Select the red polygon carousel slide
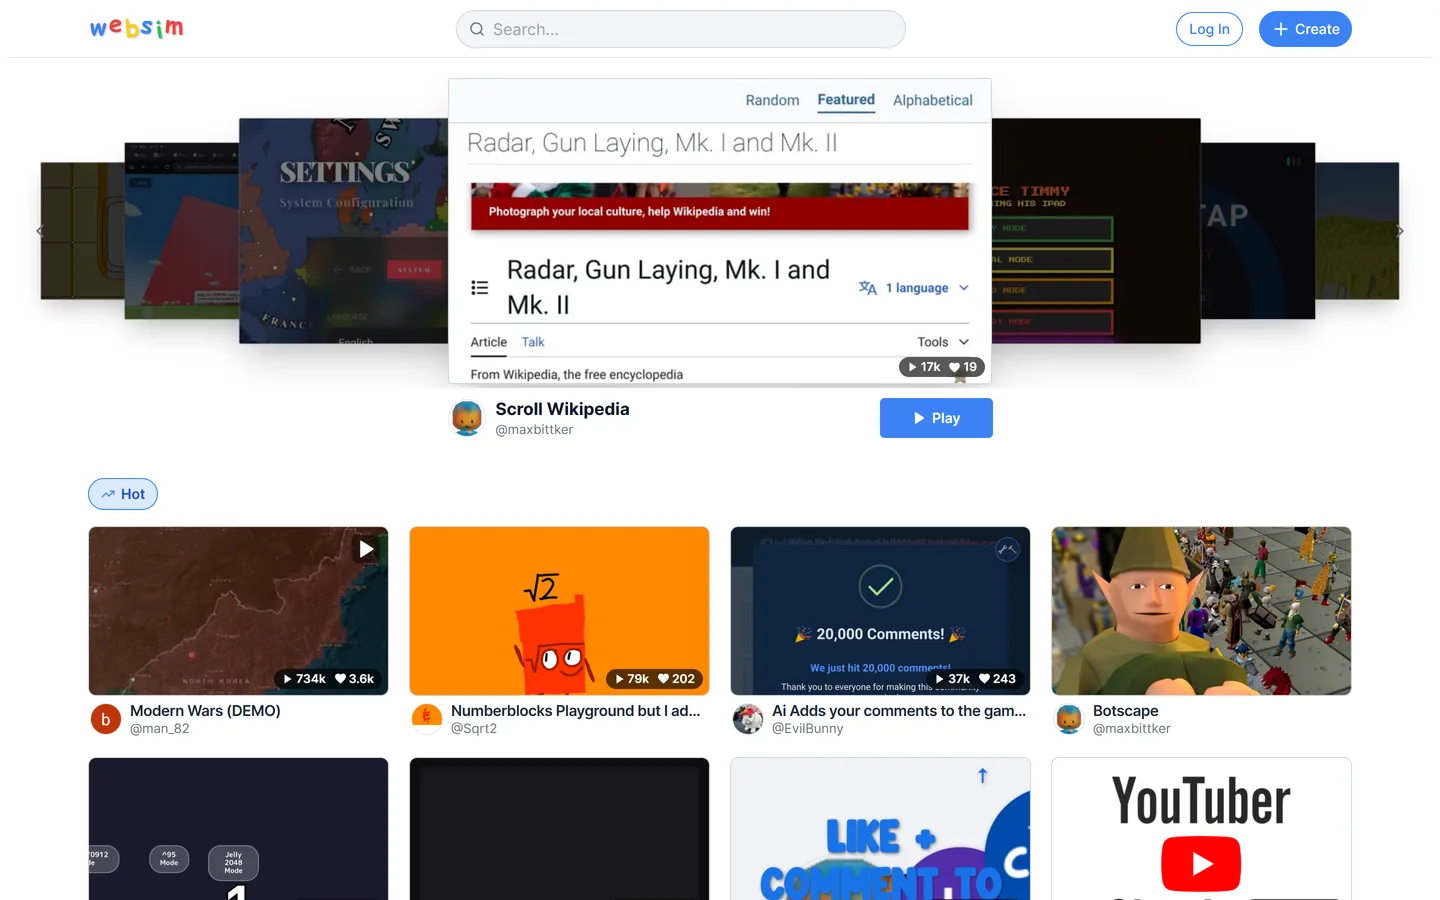The height and width of the screenshot is (900, 1440). pos(181,231)
